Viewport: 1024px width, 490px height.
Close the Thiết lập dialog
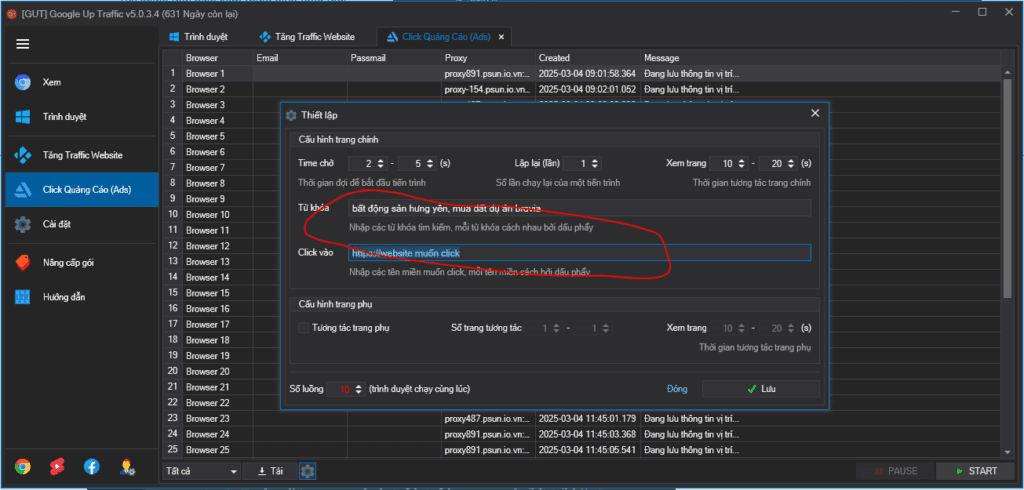tap(815, 113)
